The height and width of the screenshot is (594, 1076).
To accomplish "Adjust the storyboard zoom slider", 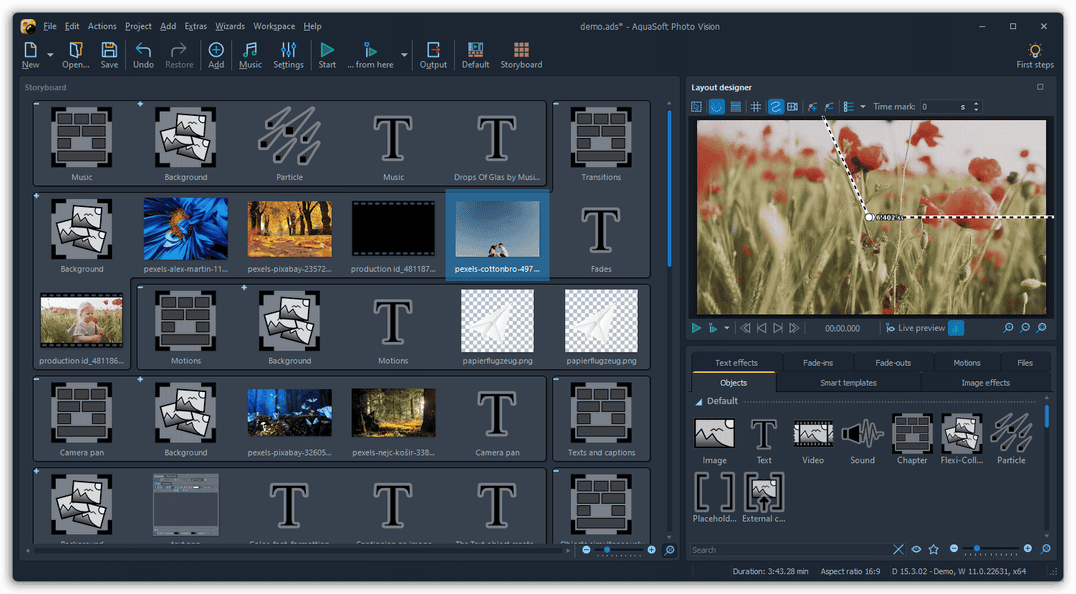I will (618, 550).
